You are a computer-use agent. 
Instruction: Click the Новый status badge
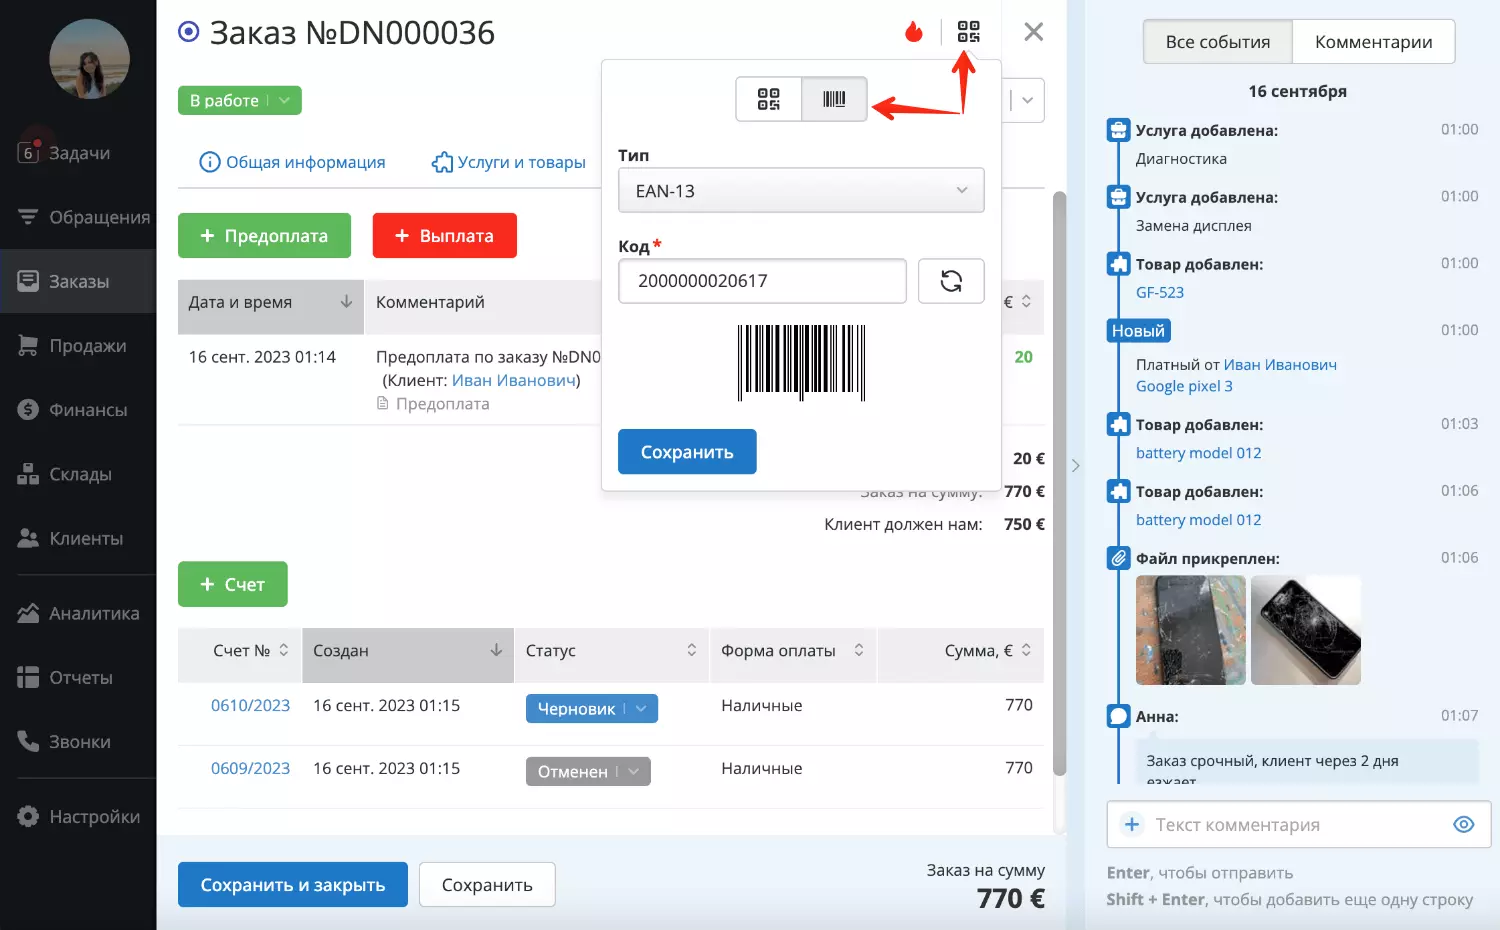pos(1138,331)
